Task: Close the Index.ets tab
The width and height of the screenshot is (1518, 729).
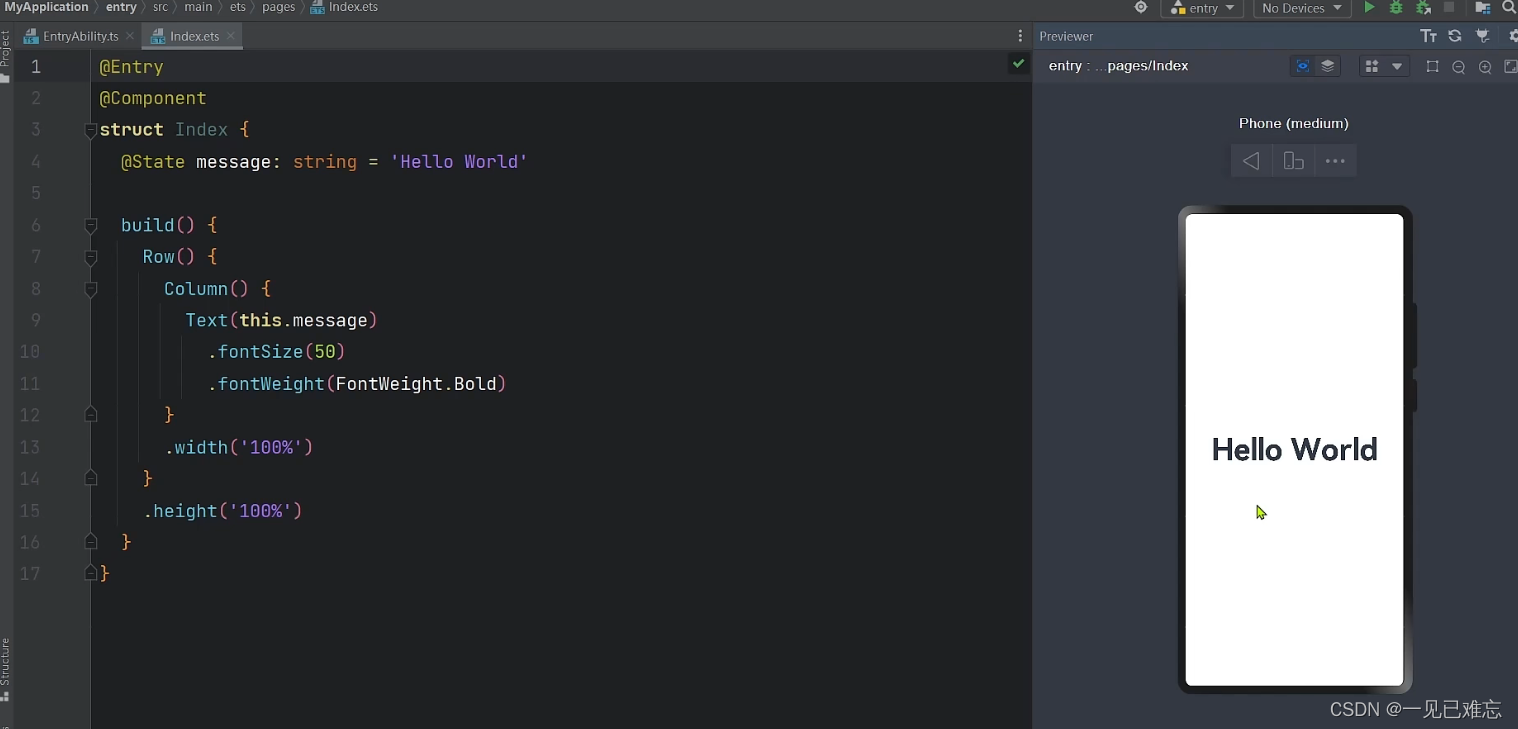Action: (231, 36)
